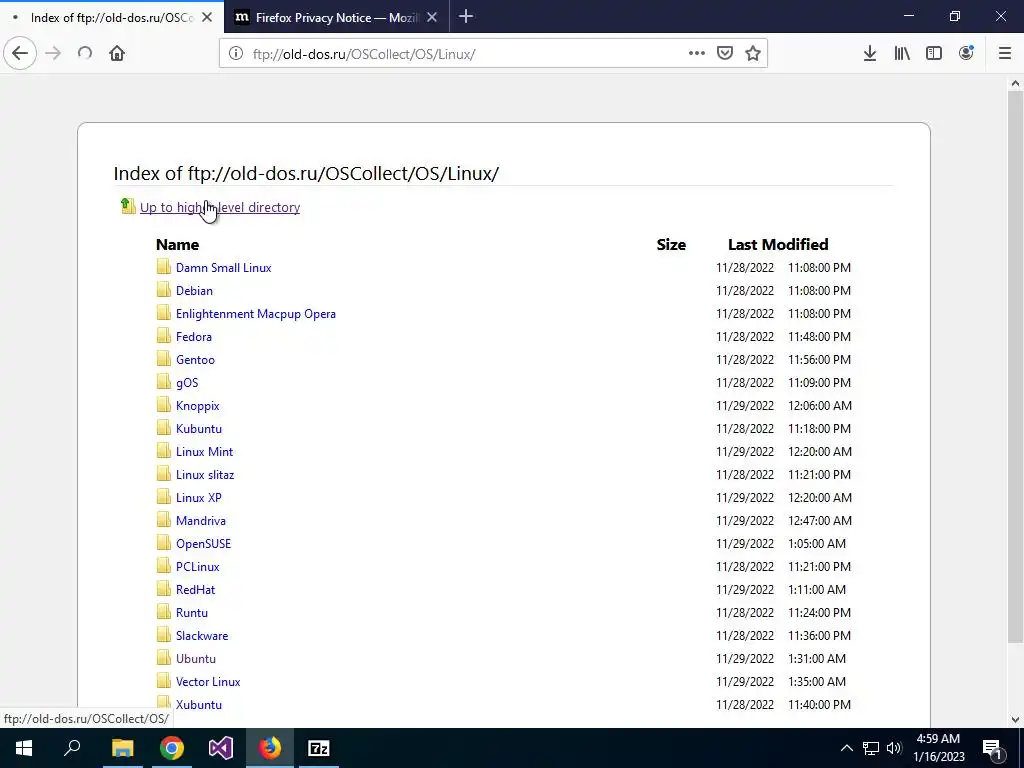The height and width of the screenshot is (768, 1024).
Task: Open the Linux XP folder
Action: click(x=199, y=497)
